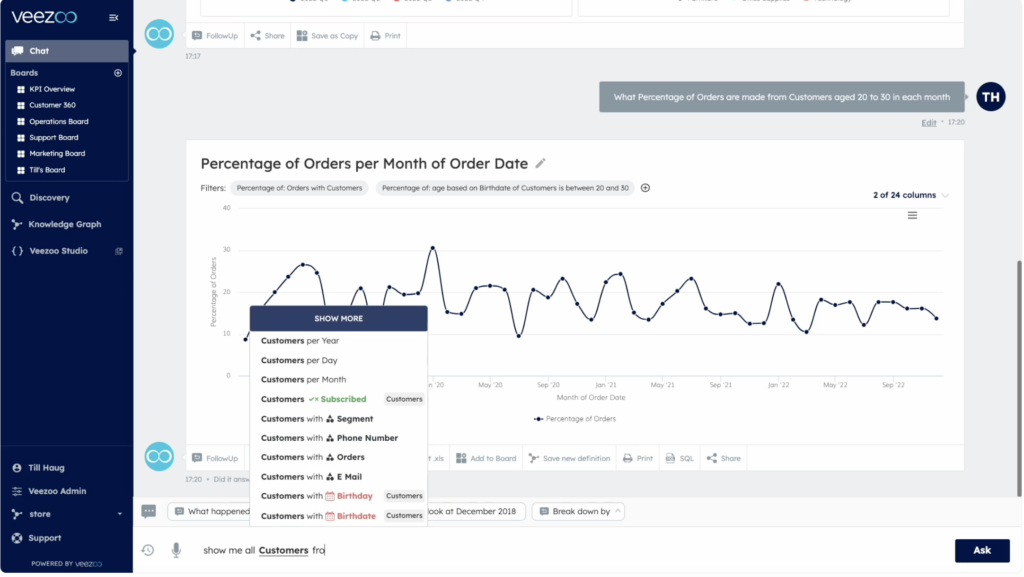
Task: Open Veezoo Studio from the sidebar
Action: tap(61, 250)
